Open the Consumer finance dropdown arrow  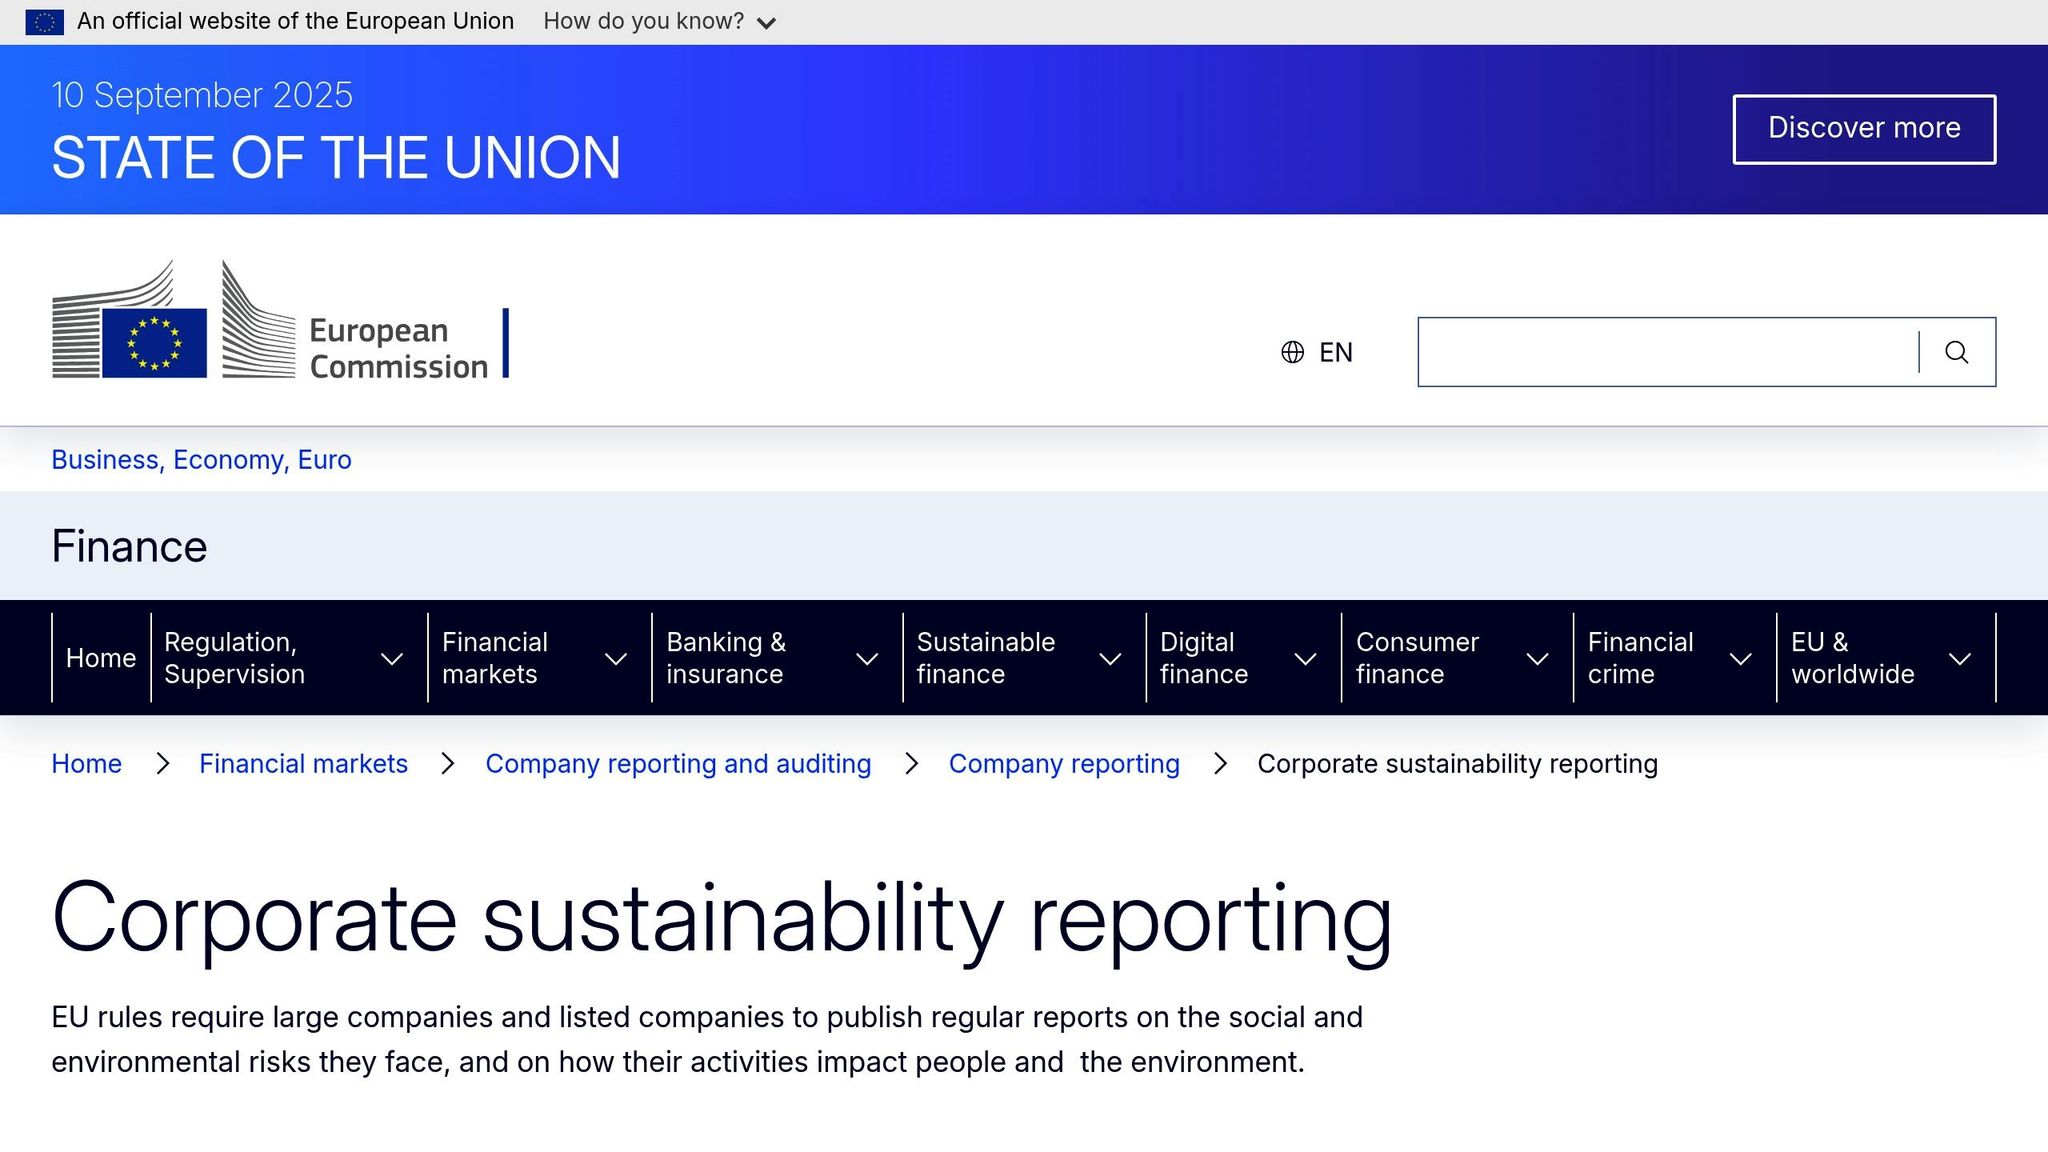1537,658
